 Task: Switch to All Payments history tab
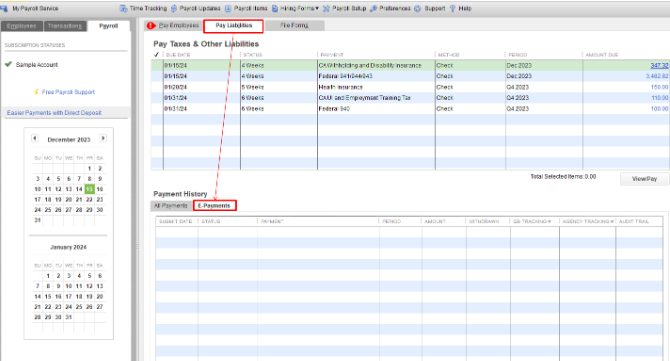coord(171,205)
